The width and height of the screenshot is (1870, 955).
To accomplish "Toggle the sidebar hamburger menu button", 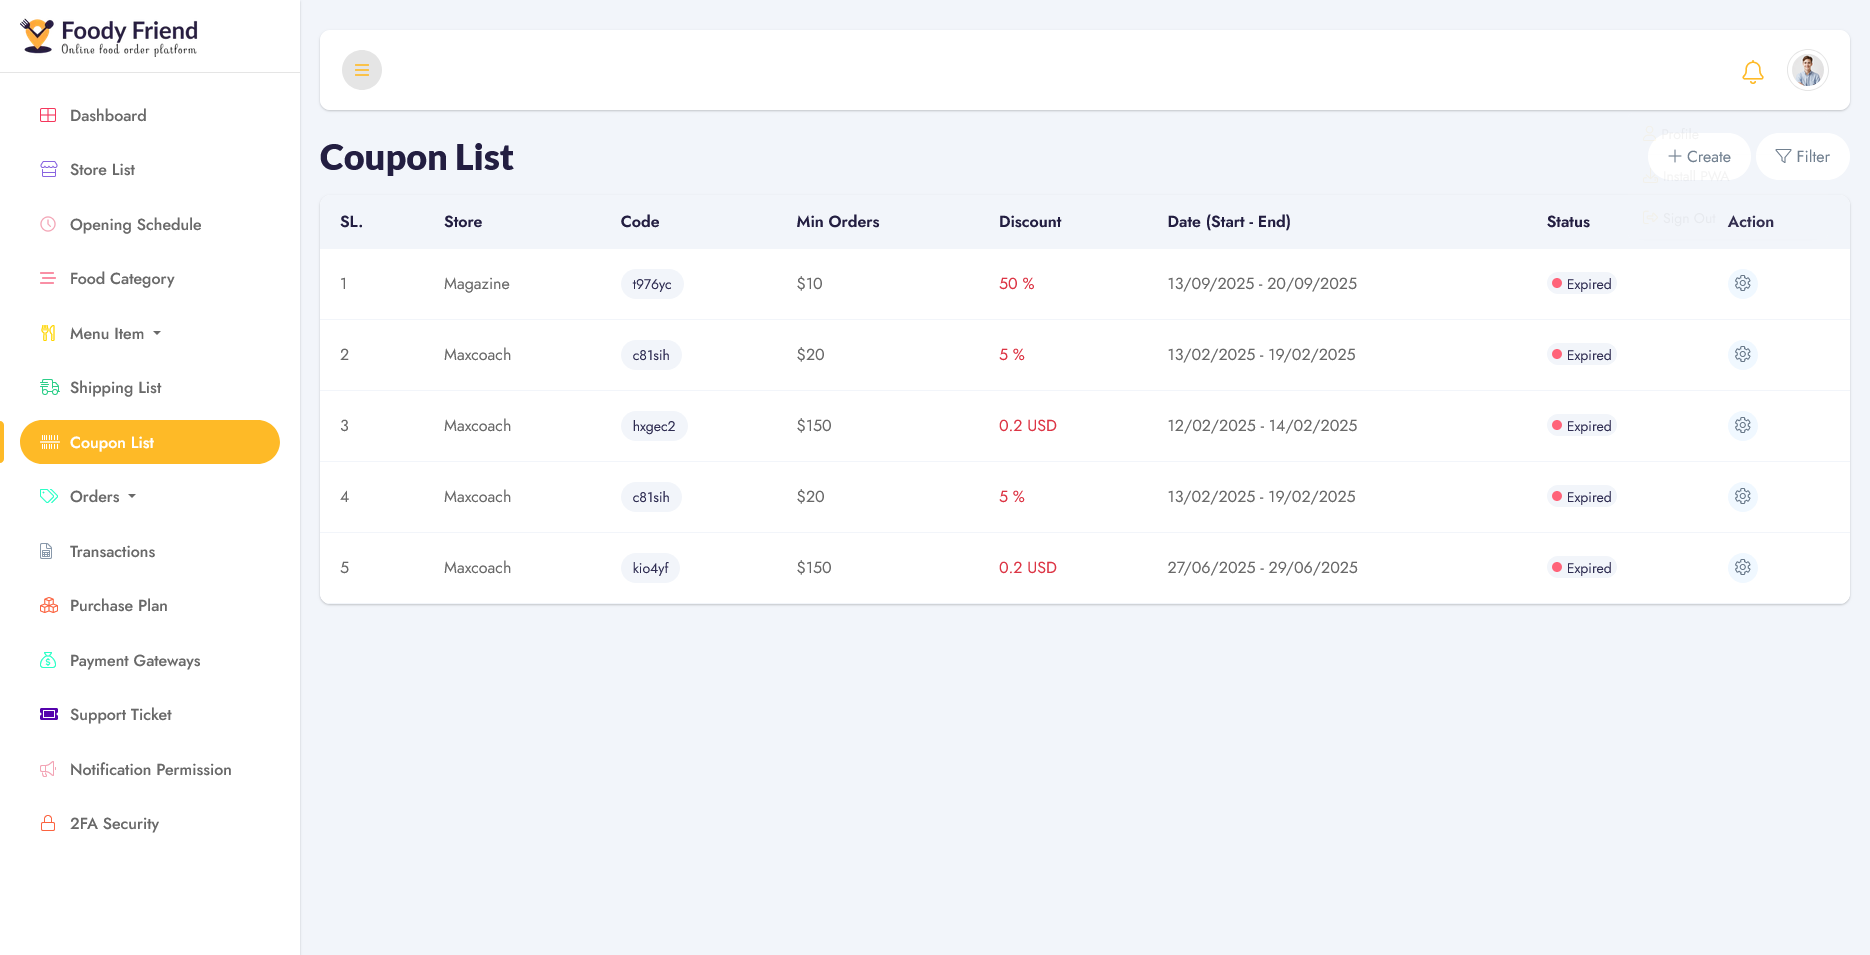I will click(362, 70).
